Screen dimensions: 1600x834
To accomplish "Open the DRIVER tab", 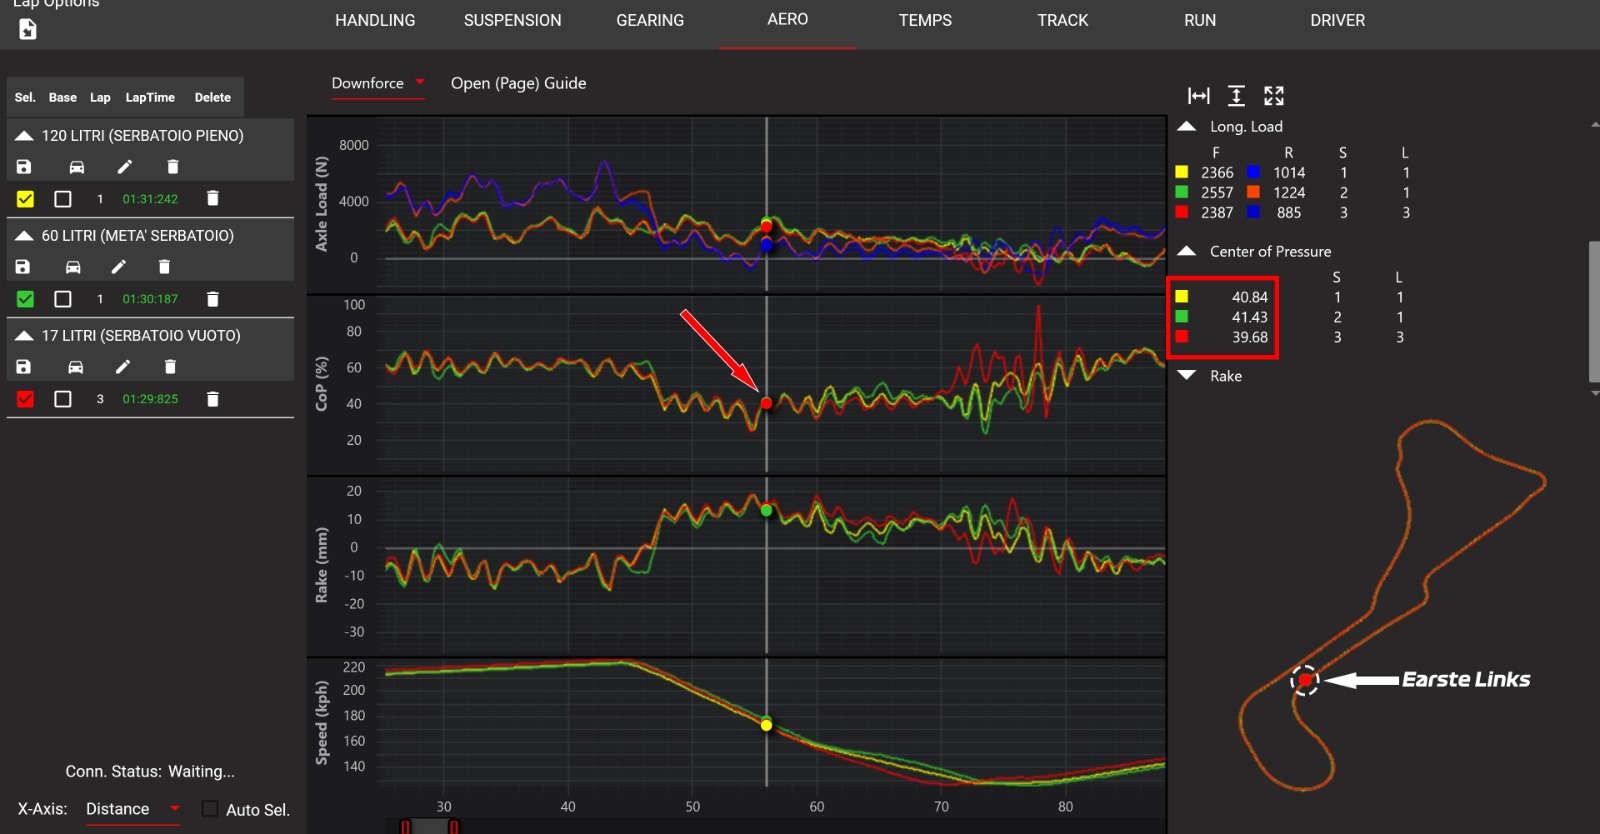I will coord(1338,20).
